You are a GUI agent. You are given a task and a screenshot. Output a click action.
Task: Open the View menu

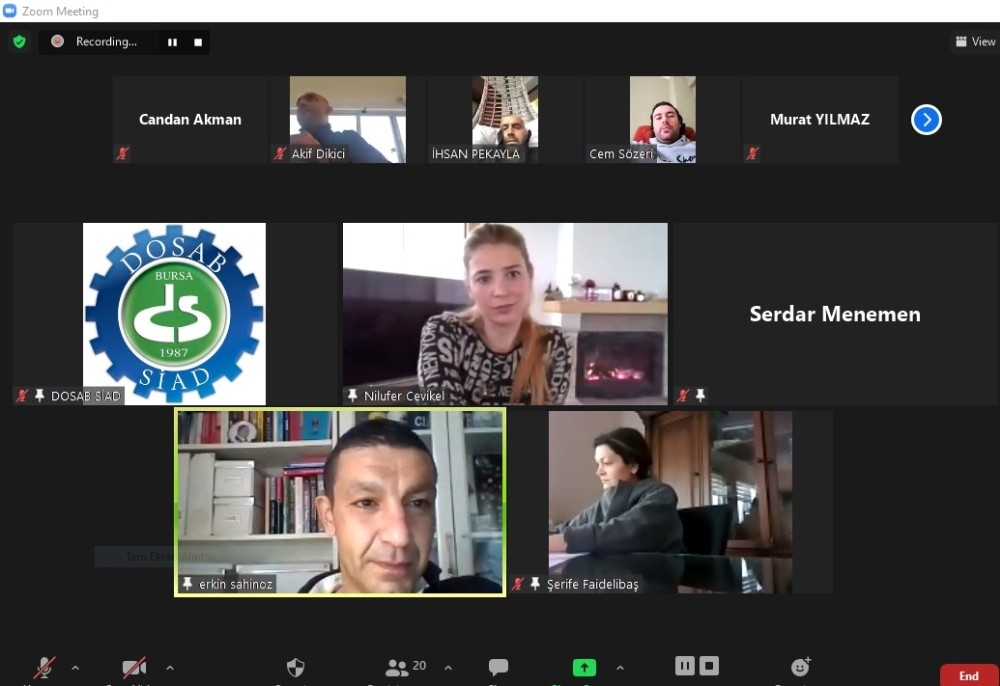[x=975, y=42]
